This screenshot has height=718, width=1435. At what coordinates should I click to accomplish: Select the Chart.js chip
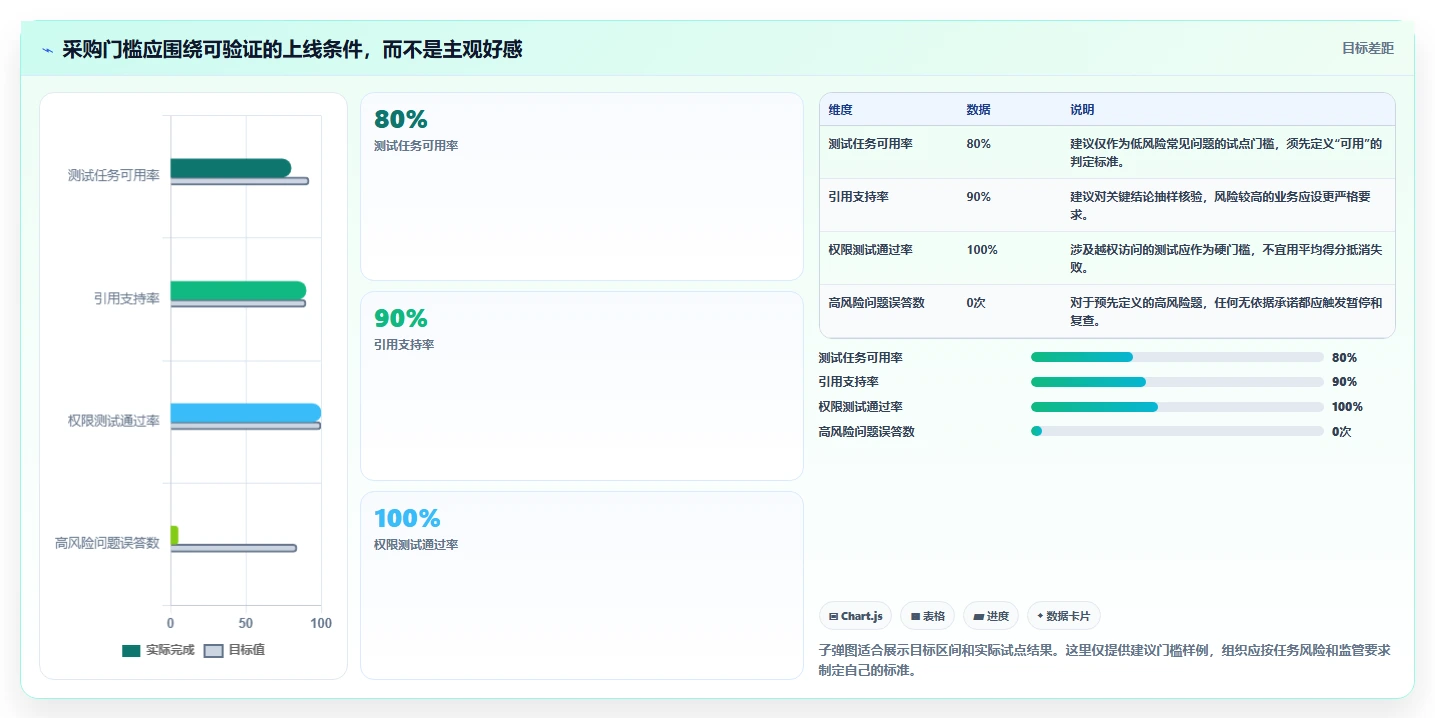[x=855, y=616]
